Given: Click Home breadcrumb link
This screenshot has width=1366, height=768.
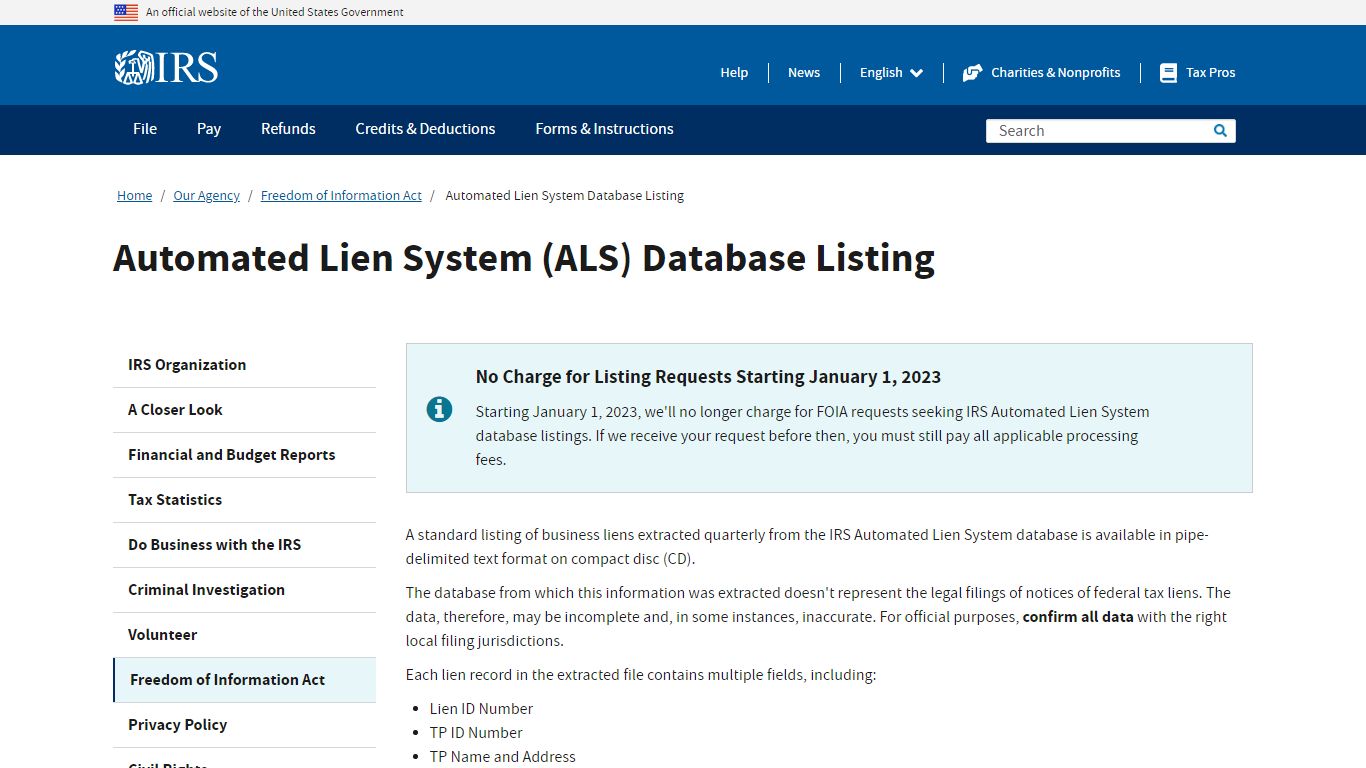Looking at the screenshot, I should coord(134,196).
